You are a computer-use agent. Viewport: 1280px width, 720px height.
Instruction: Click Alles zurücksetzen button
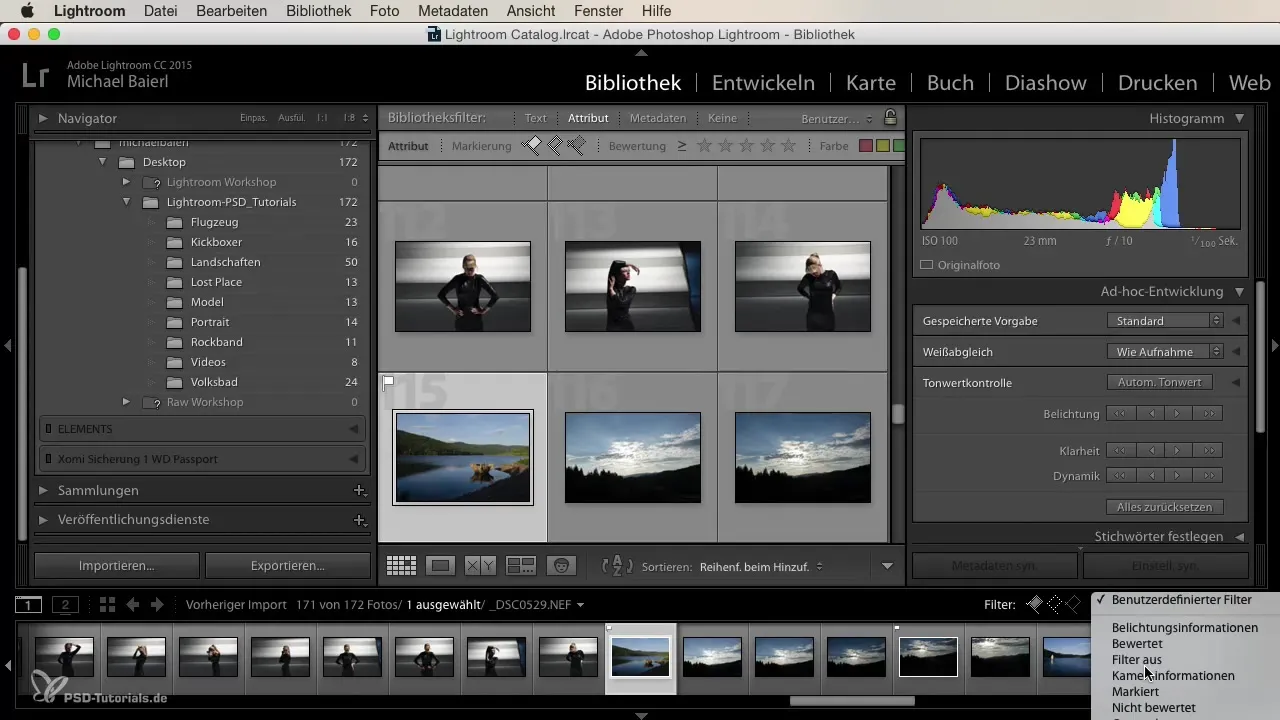click(1165, 507)
